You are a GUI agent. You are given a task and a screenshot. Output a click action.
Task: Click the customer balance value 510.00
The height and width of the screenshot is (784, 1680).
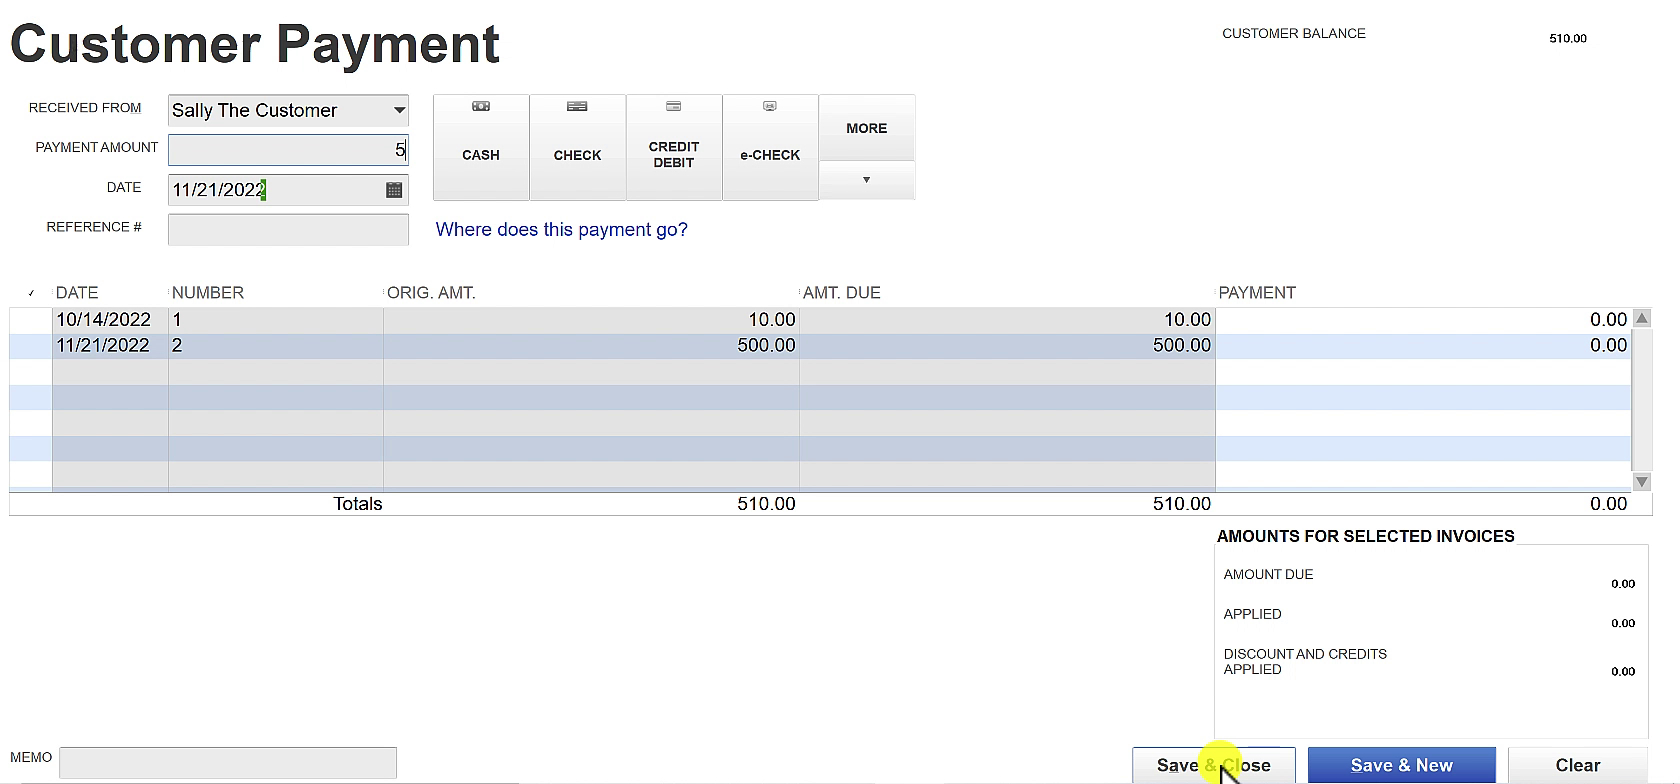pyautogui.click(x=1568, y=38)
